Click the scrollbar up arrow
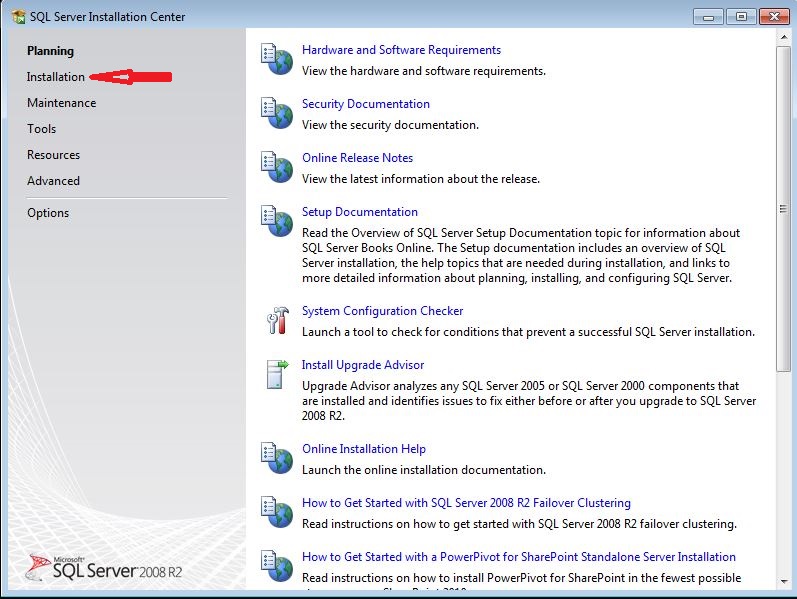The image size is (797, 599). (784, 37)
